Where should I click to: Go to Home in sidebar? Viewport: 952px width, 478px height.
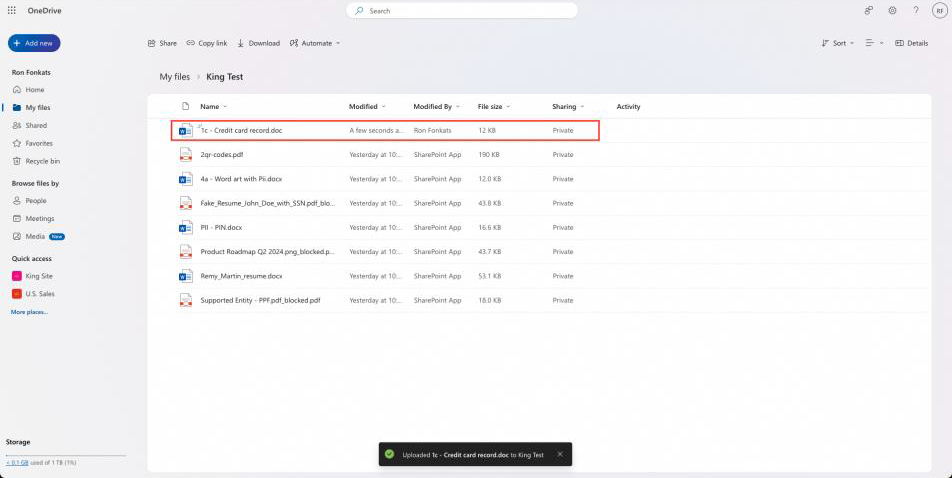[x=29, y=89]
